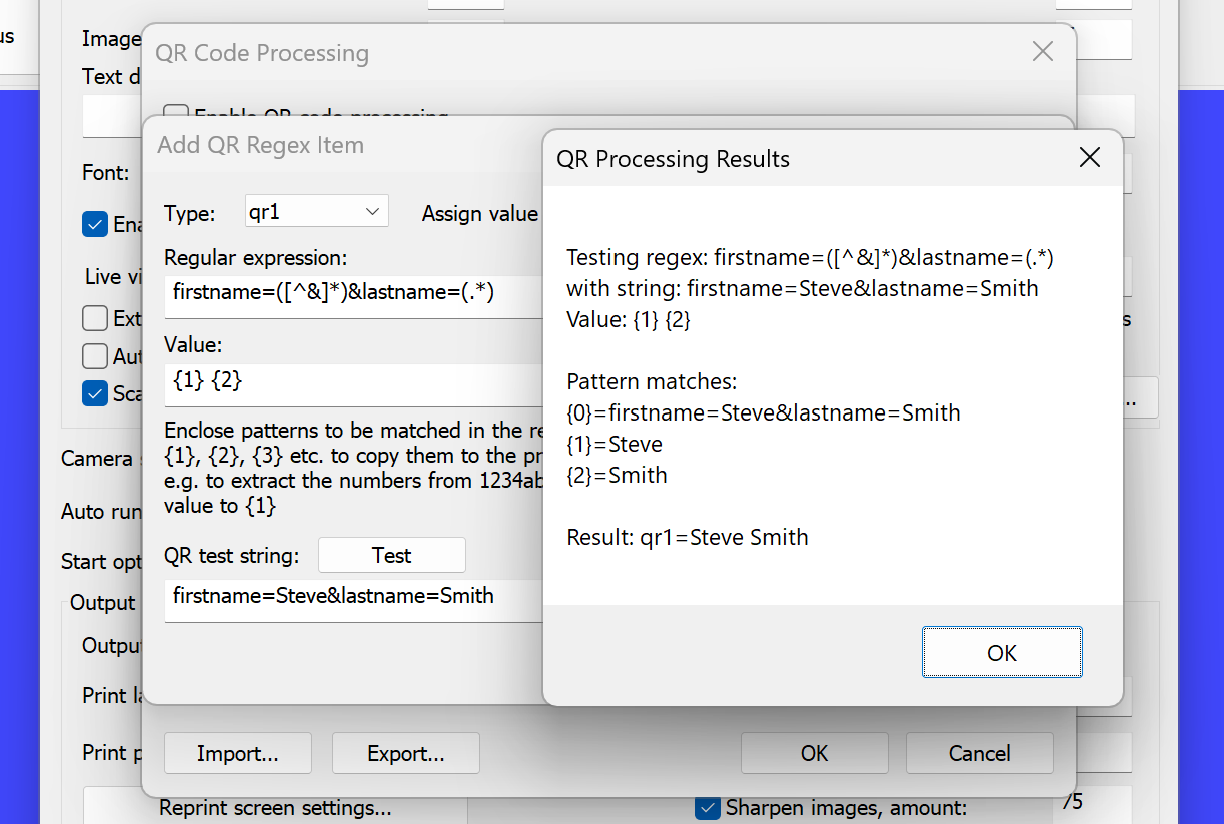
Task: Tick the unchecked 'Ext' checkbox
Action: 95,319
